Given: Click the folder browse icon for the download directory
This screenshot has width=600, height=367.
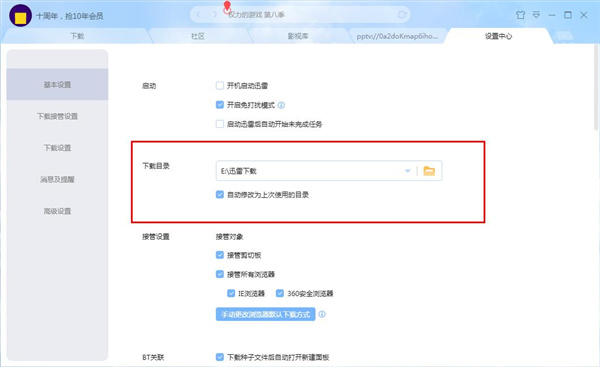Looking at the screenshot, I should [x=429, y=171].
